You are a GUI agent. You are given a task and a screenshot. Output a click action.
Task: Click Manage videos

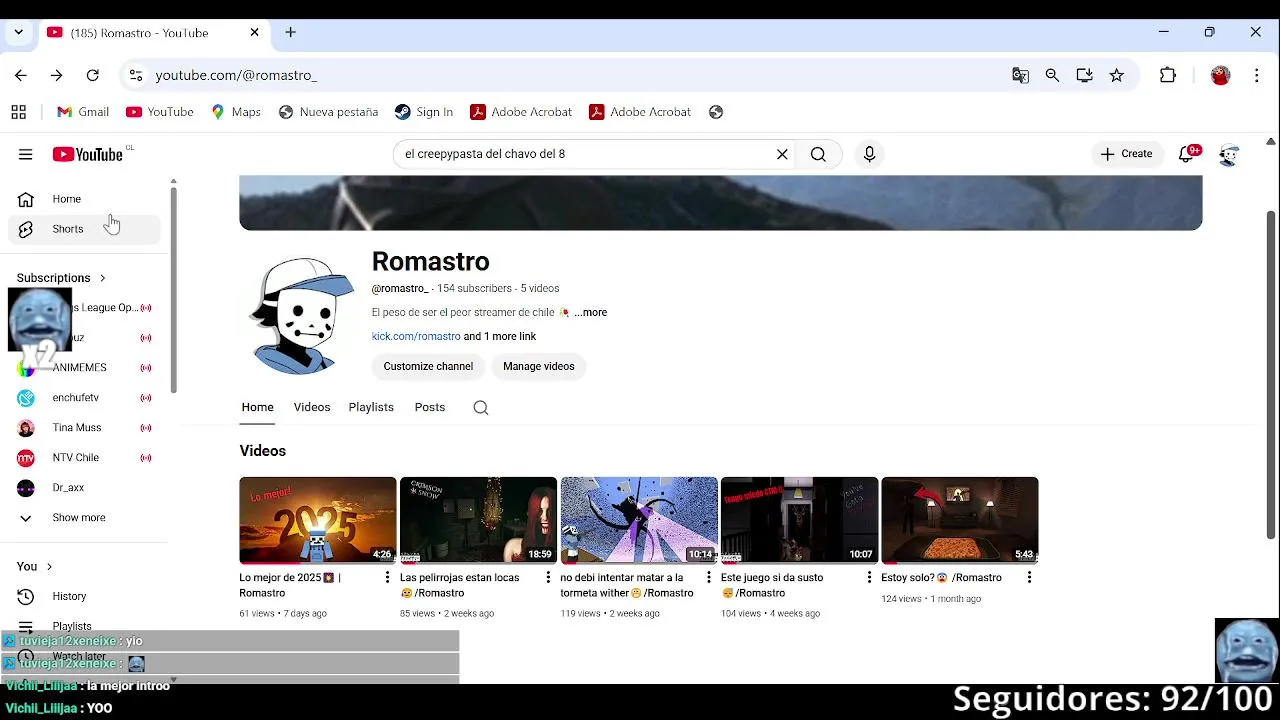click(x=539, y=366)
